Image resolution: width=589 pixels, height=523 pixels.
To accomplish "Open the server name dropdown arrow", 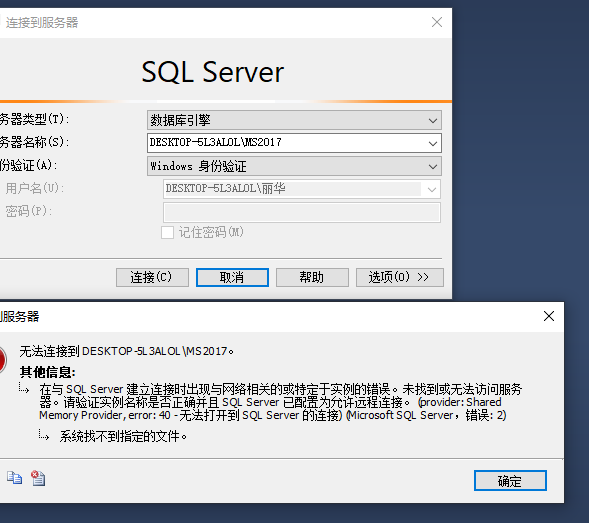I will tap(433, 143).
